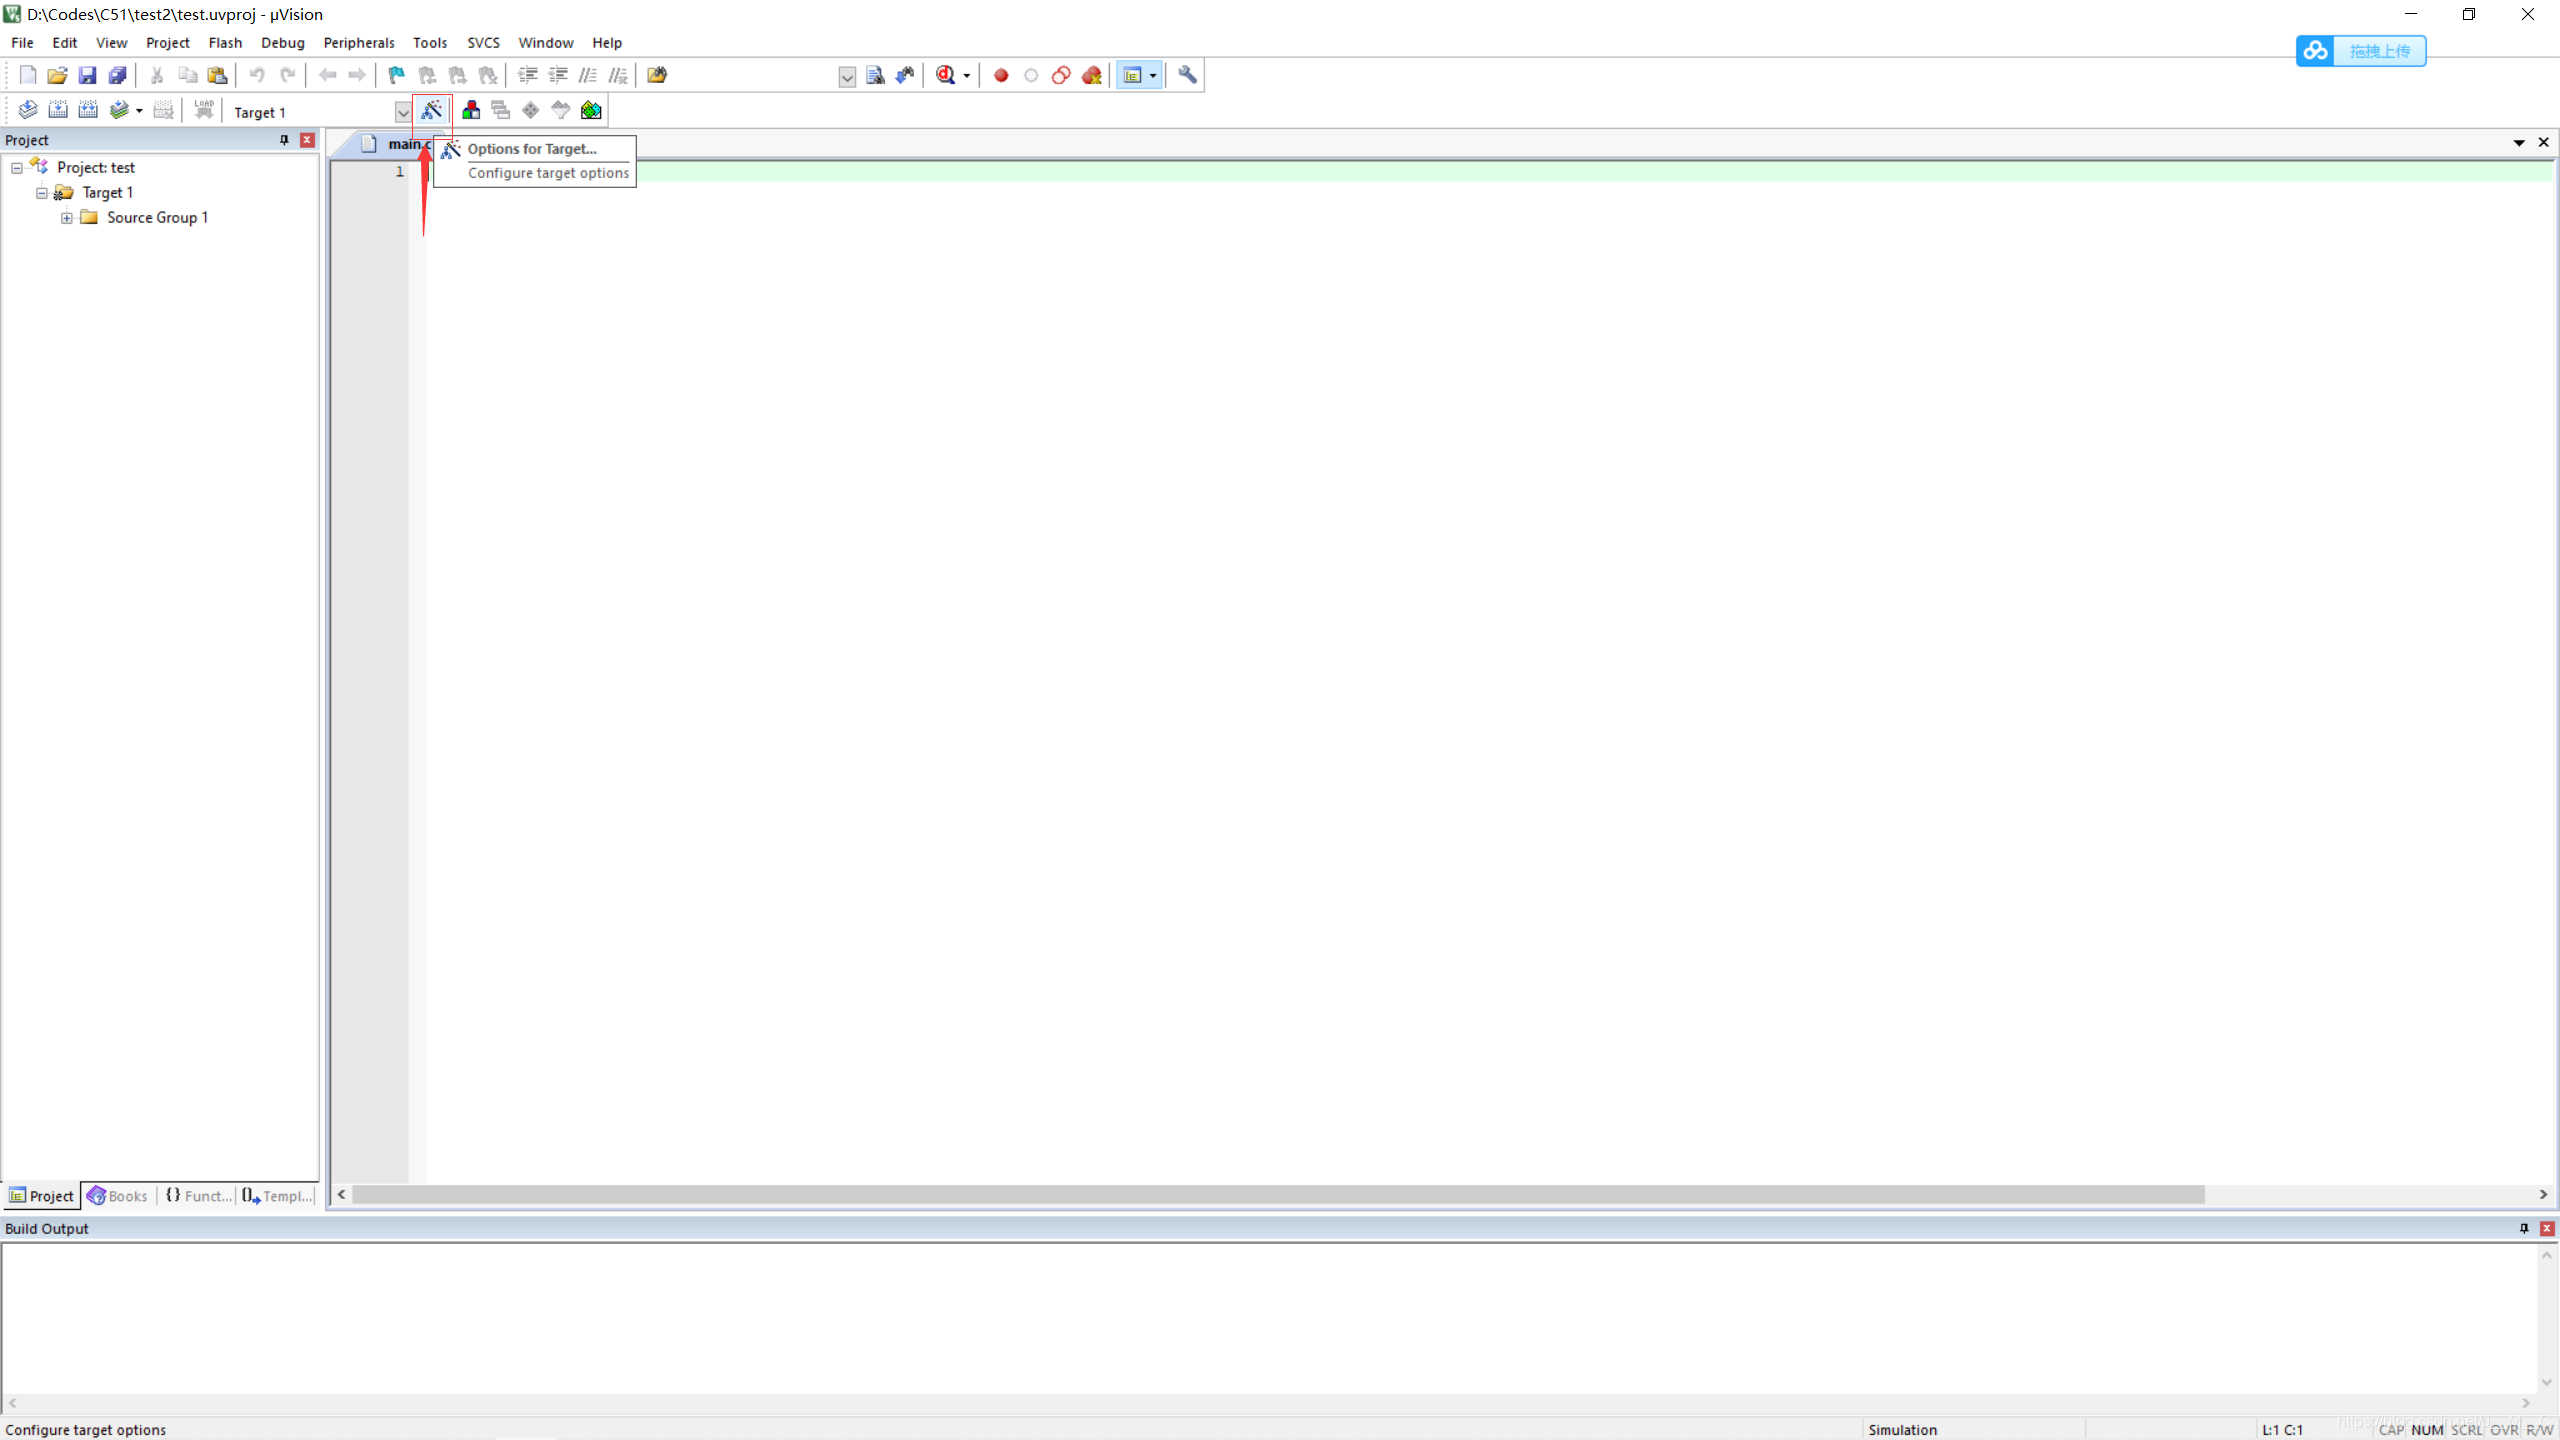Switch to the Books tab
This screenshot has width=2560, height=1440.
click(x=118, y=1196)
